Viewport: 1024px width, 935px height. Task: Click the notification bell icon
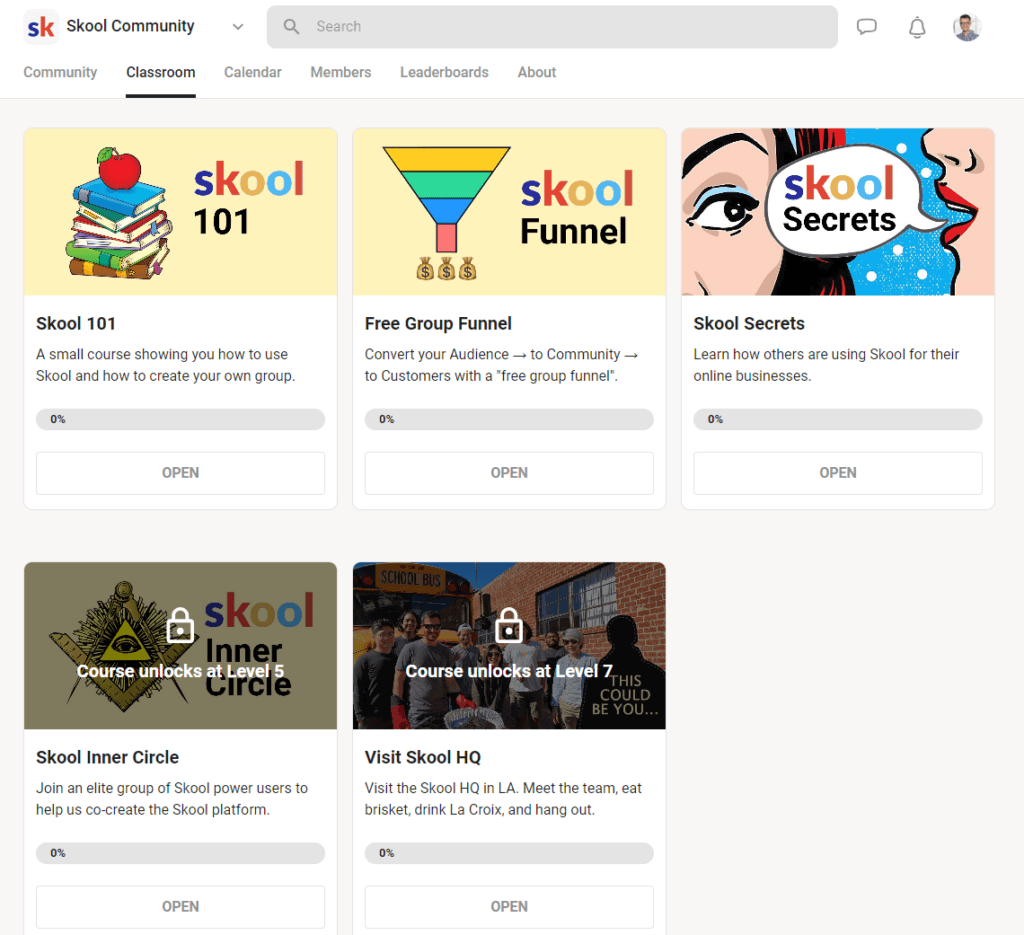click(916, 27)
